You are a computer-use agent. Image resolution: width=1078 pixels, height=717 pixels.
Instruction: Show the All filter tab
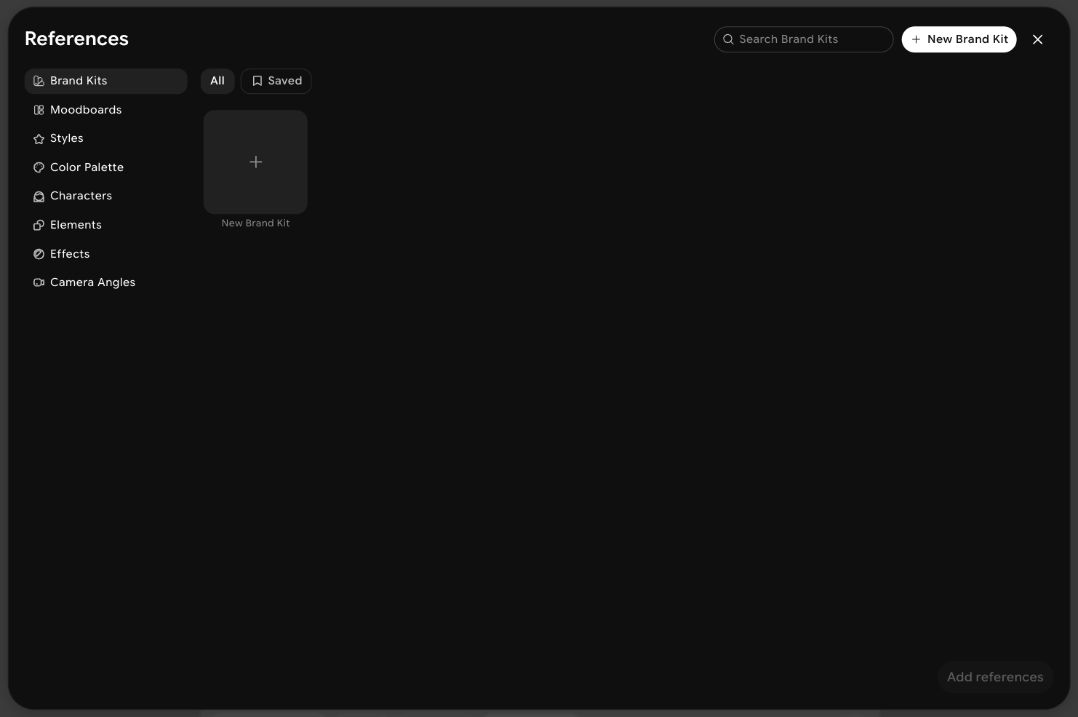217,81
